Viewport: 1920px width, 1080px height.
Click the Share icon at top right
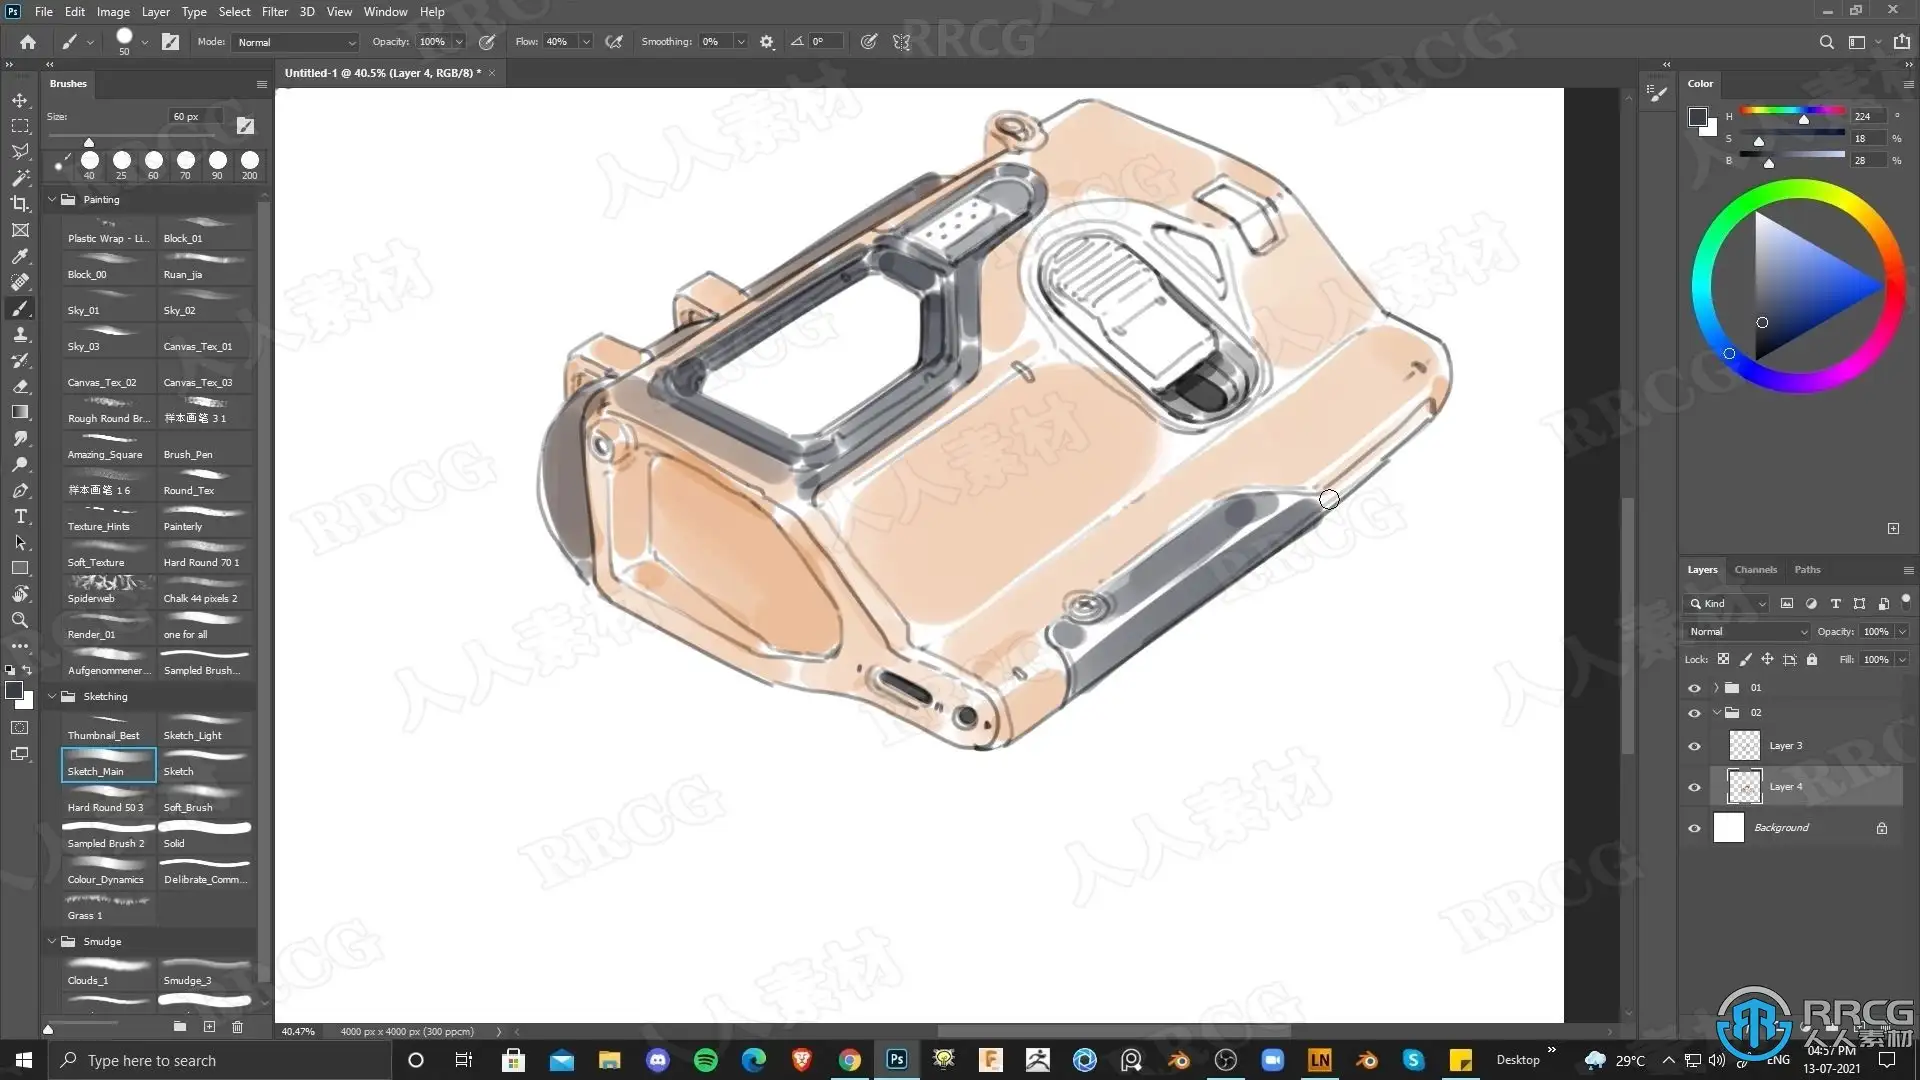pyautogui.click(x=1902, y=42)
